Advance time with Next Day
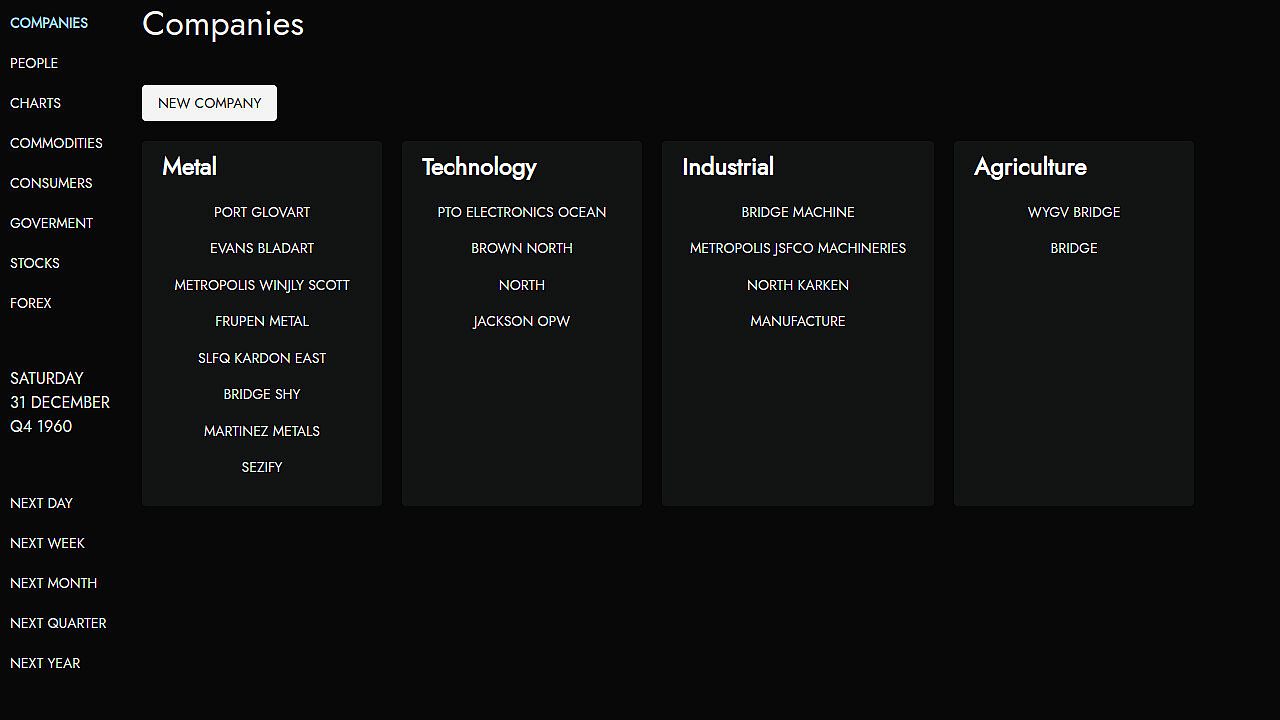Viewport: 1280px width, 720px height. pos(41,503)
